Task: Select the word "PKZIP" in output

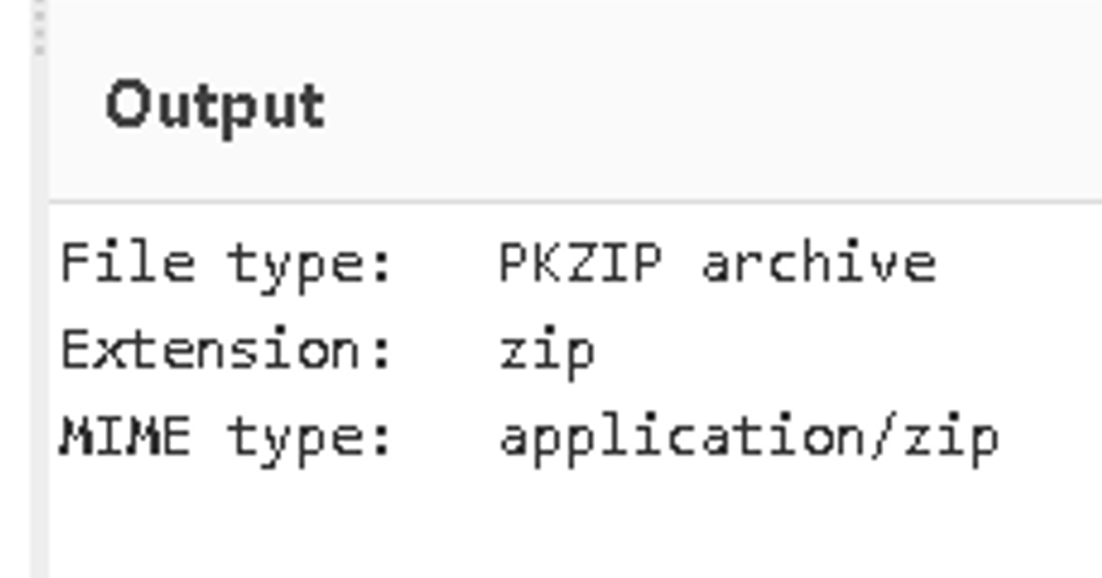Action: click(580, 263)
